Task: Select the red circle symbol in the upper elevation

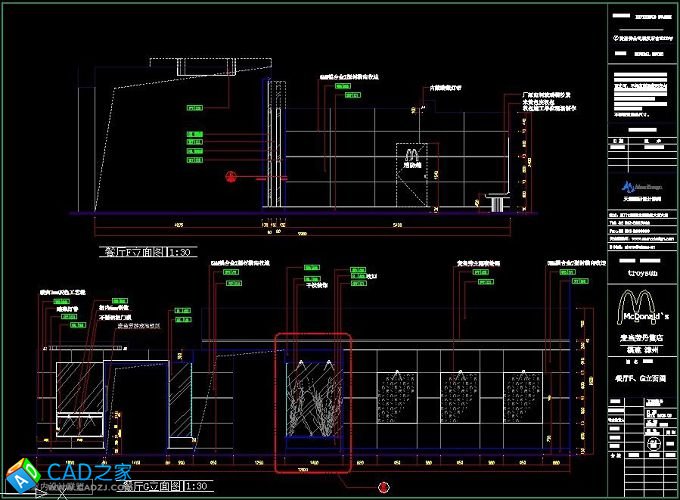Action: coord(230,177)
